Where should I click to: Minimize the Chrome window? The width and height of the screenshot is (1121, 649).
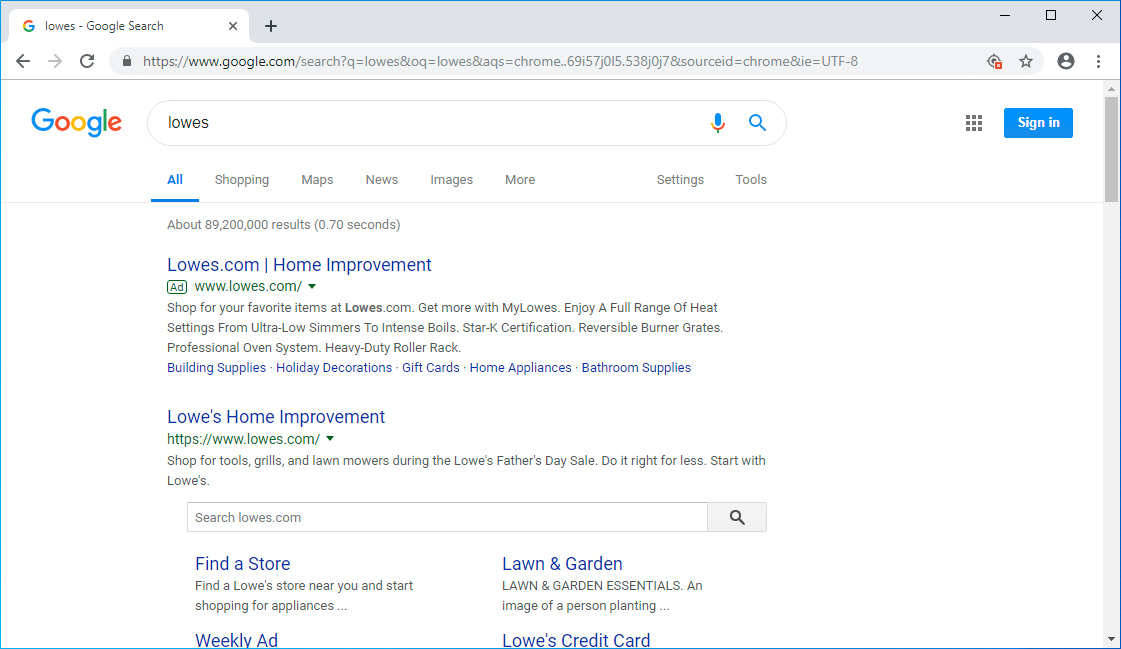[x=1005, y=15]
